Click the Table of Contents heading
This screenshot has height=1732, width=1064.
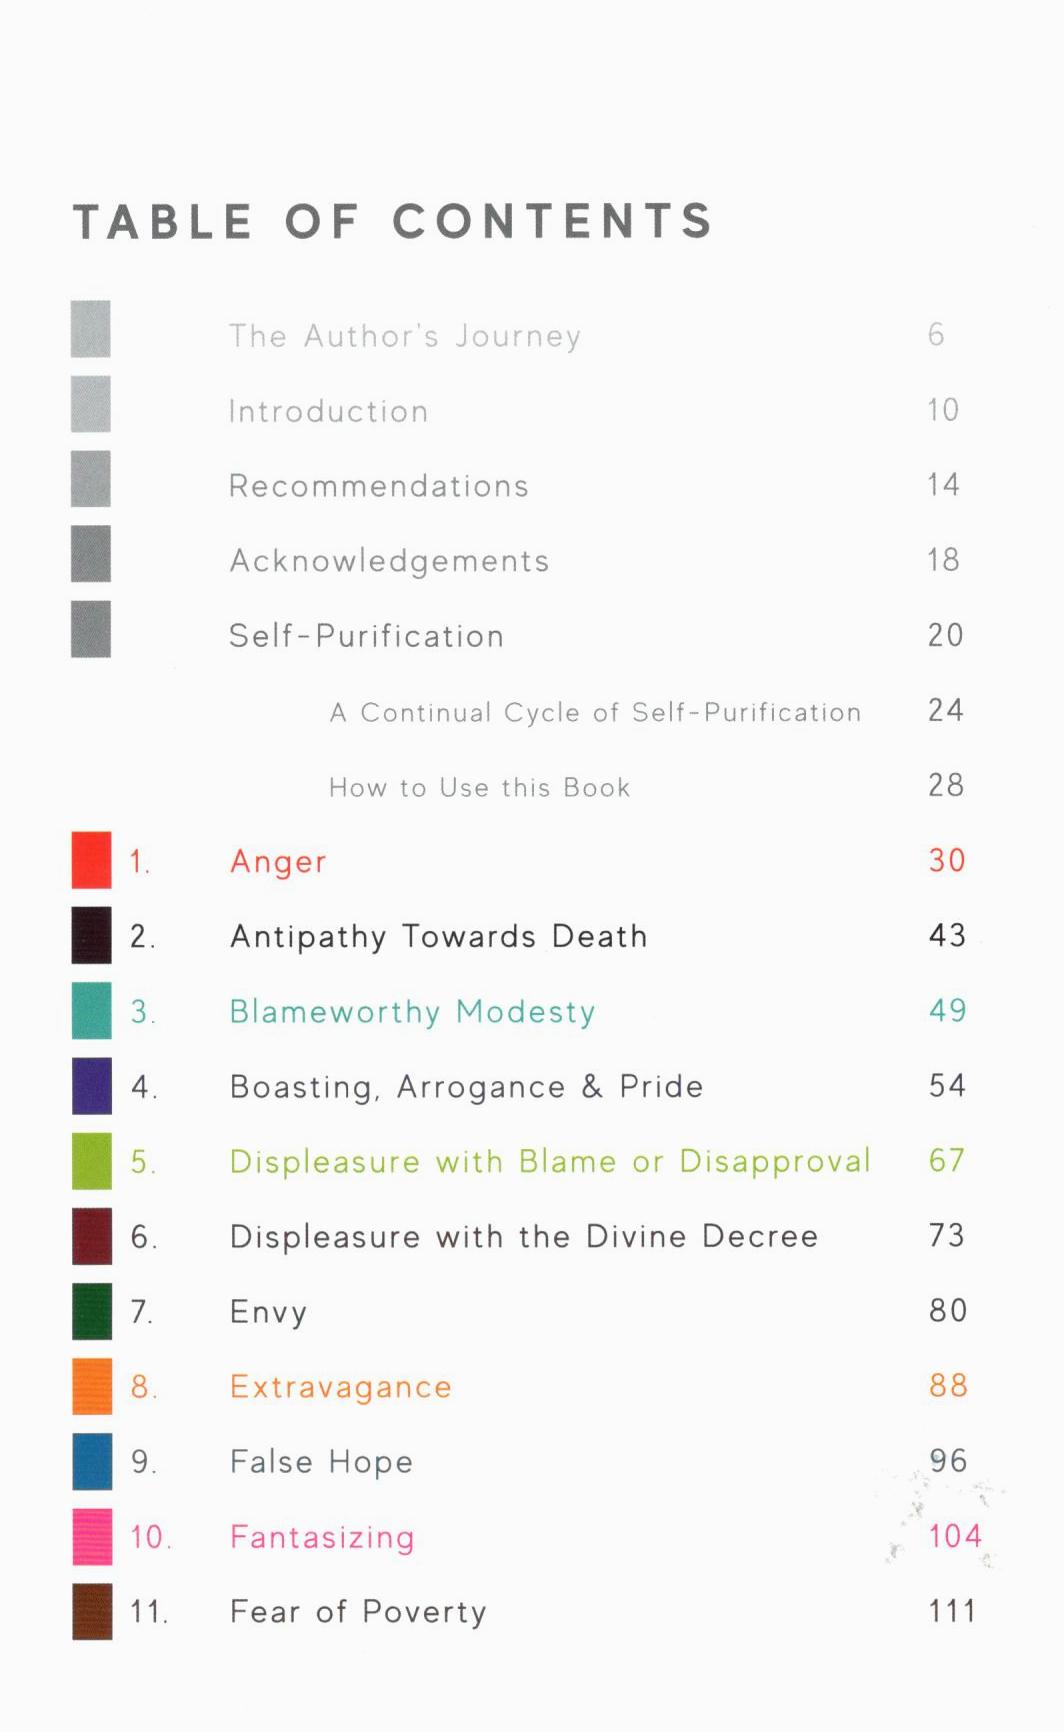pyautogui.click(x=392, y=221)
